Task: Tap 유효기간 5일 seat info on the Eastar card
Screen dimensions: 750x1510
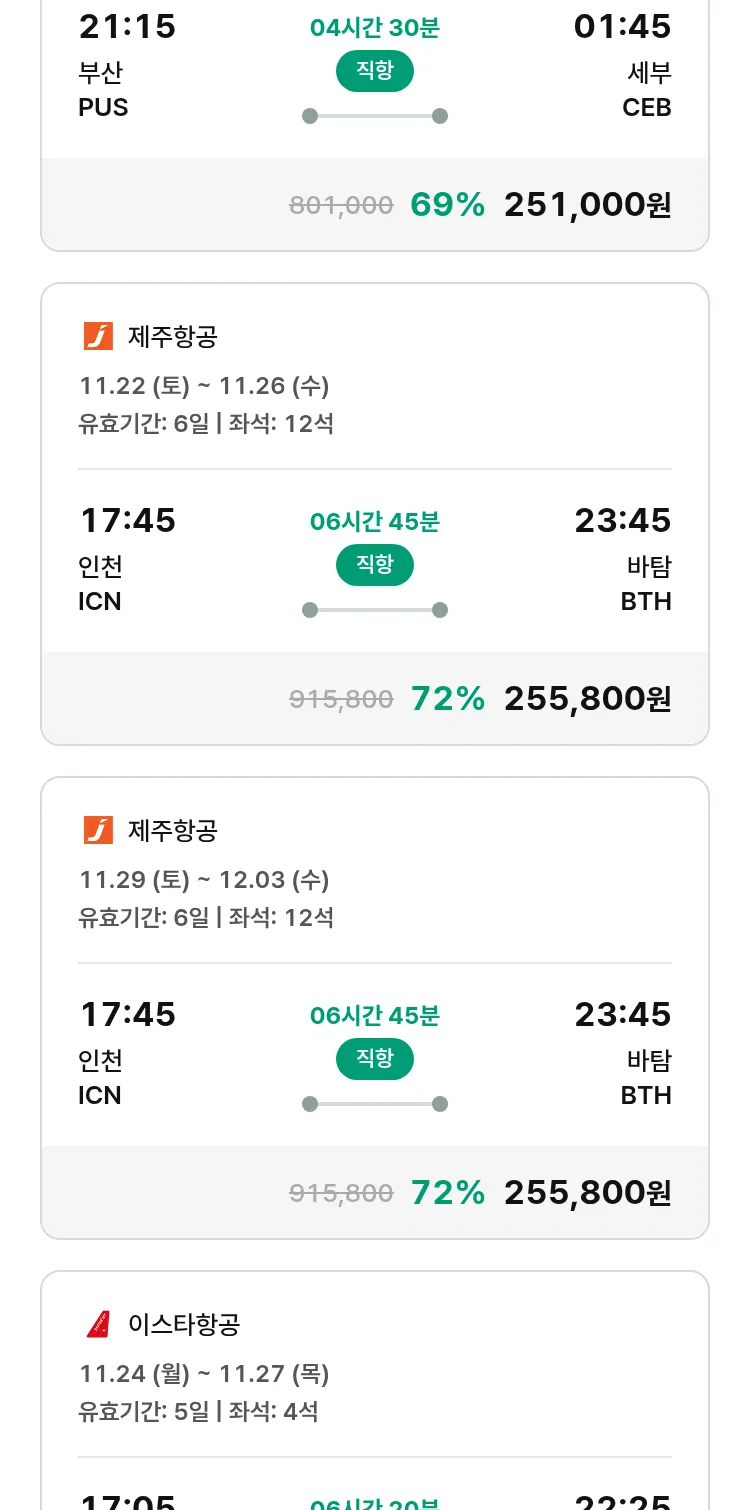Action: pos(198,1412)
